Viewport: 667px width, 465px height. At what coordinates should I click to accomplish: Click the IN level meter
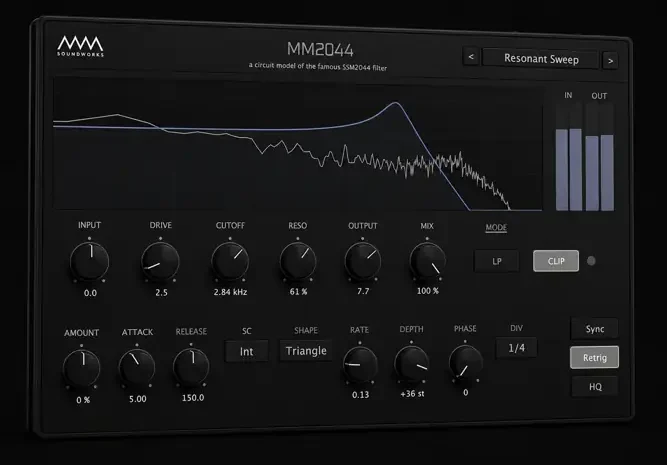pyautogui.click(x=569, y=157)
